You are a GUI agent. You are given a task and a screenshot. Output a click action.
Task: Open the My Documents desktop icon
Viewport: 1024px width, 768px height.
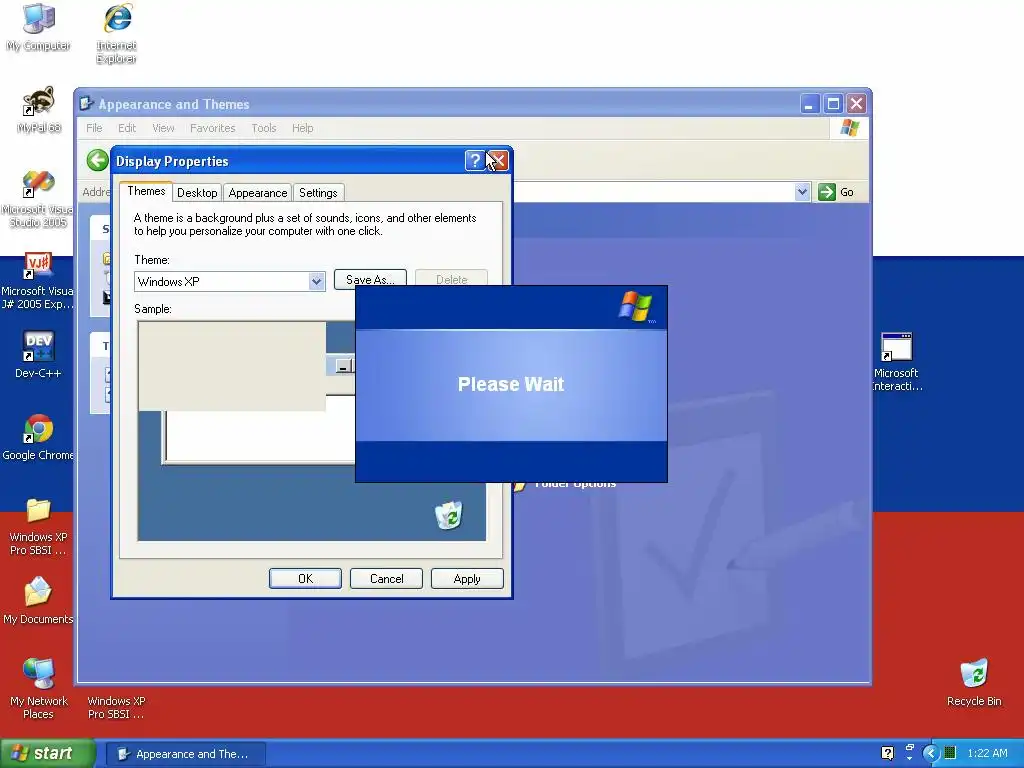tap(38, 600)
